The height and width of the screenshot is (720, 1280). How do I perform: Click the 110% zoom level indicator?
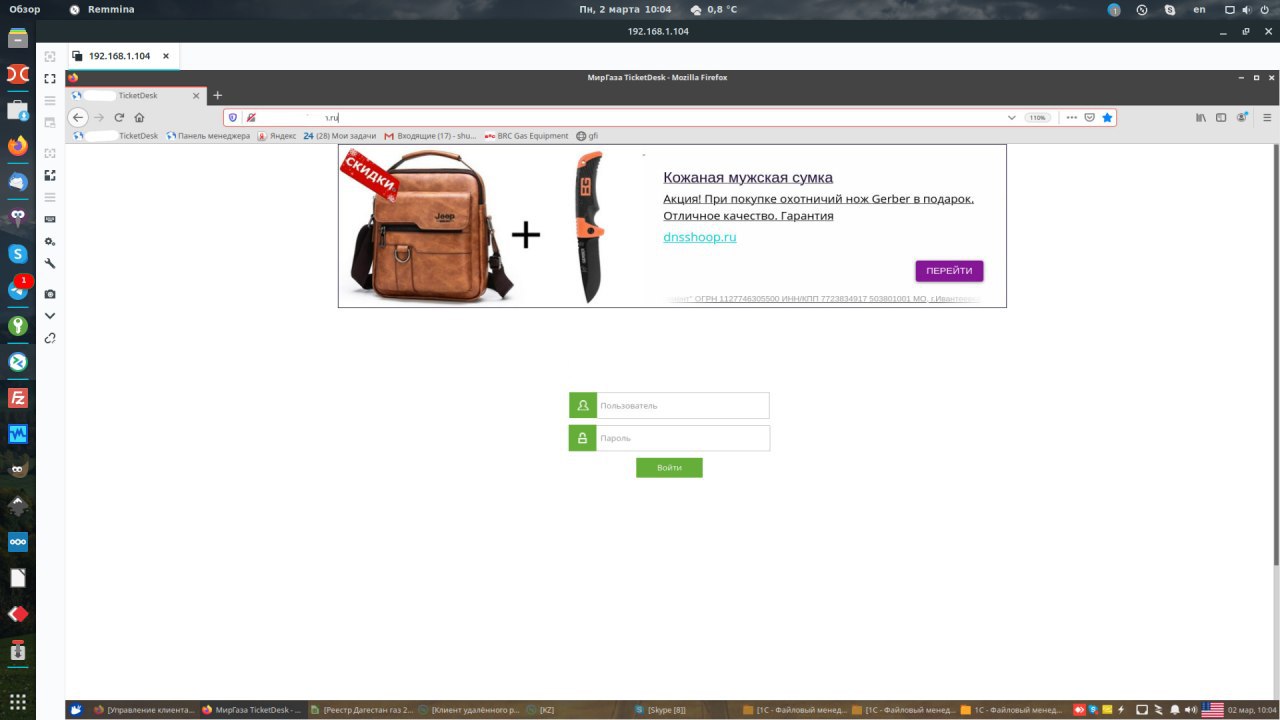(1037, 117)
